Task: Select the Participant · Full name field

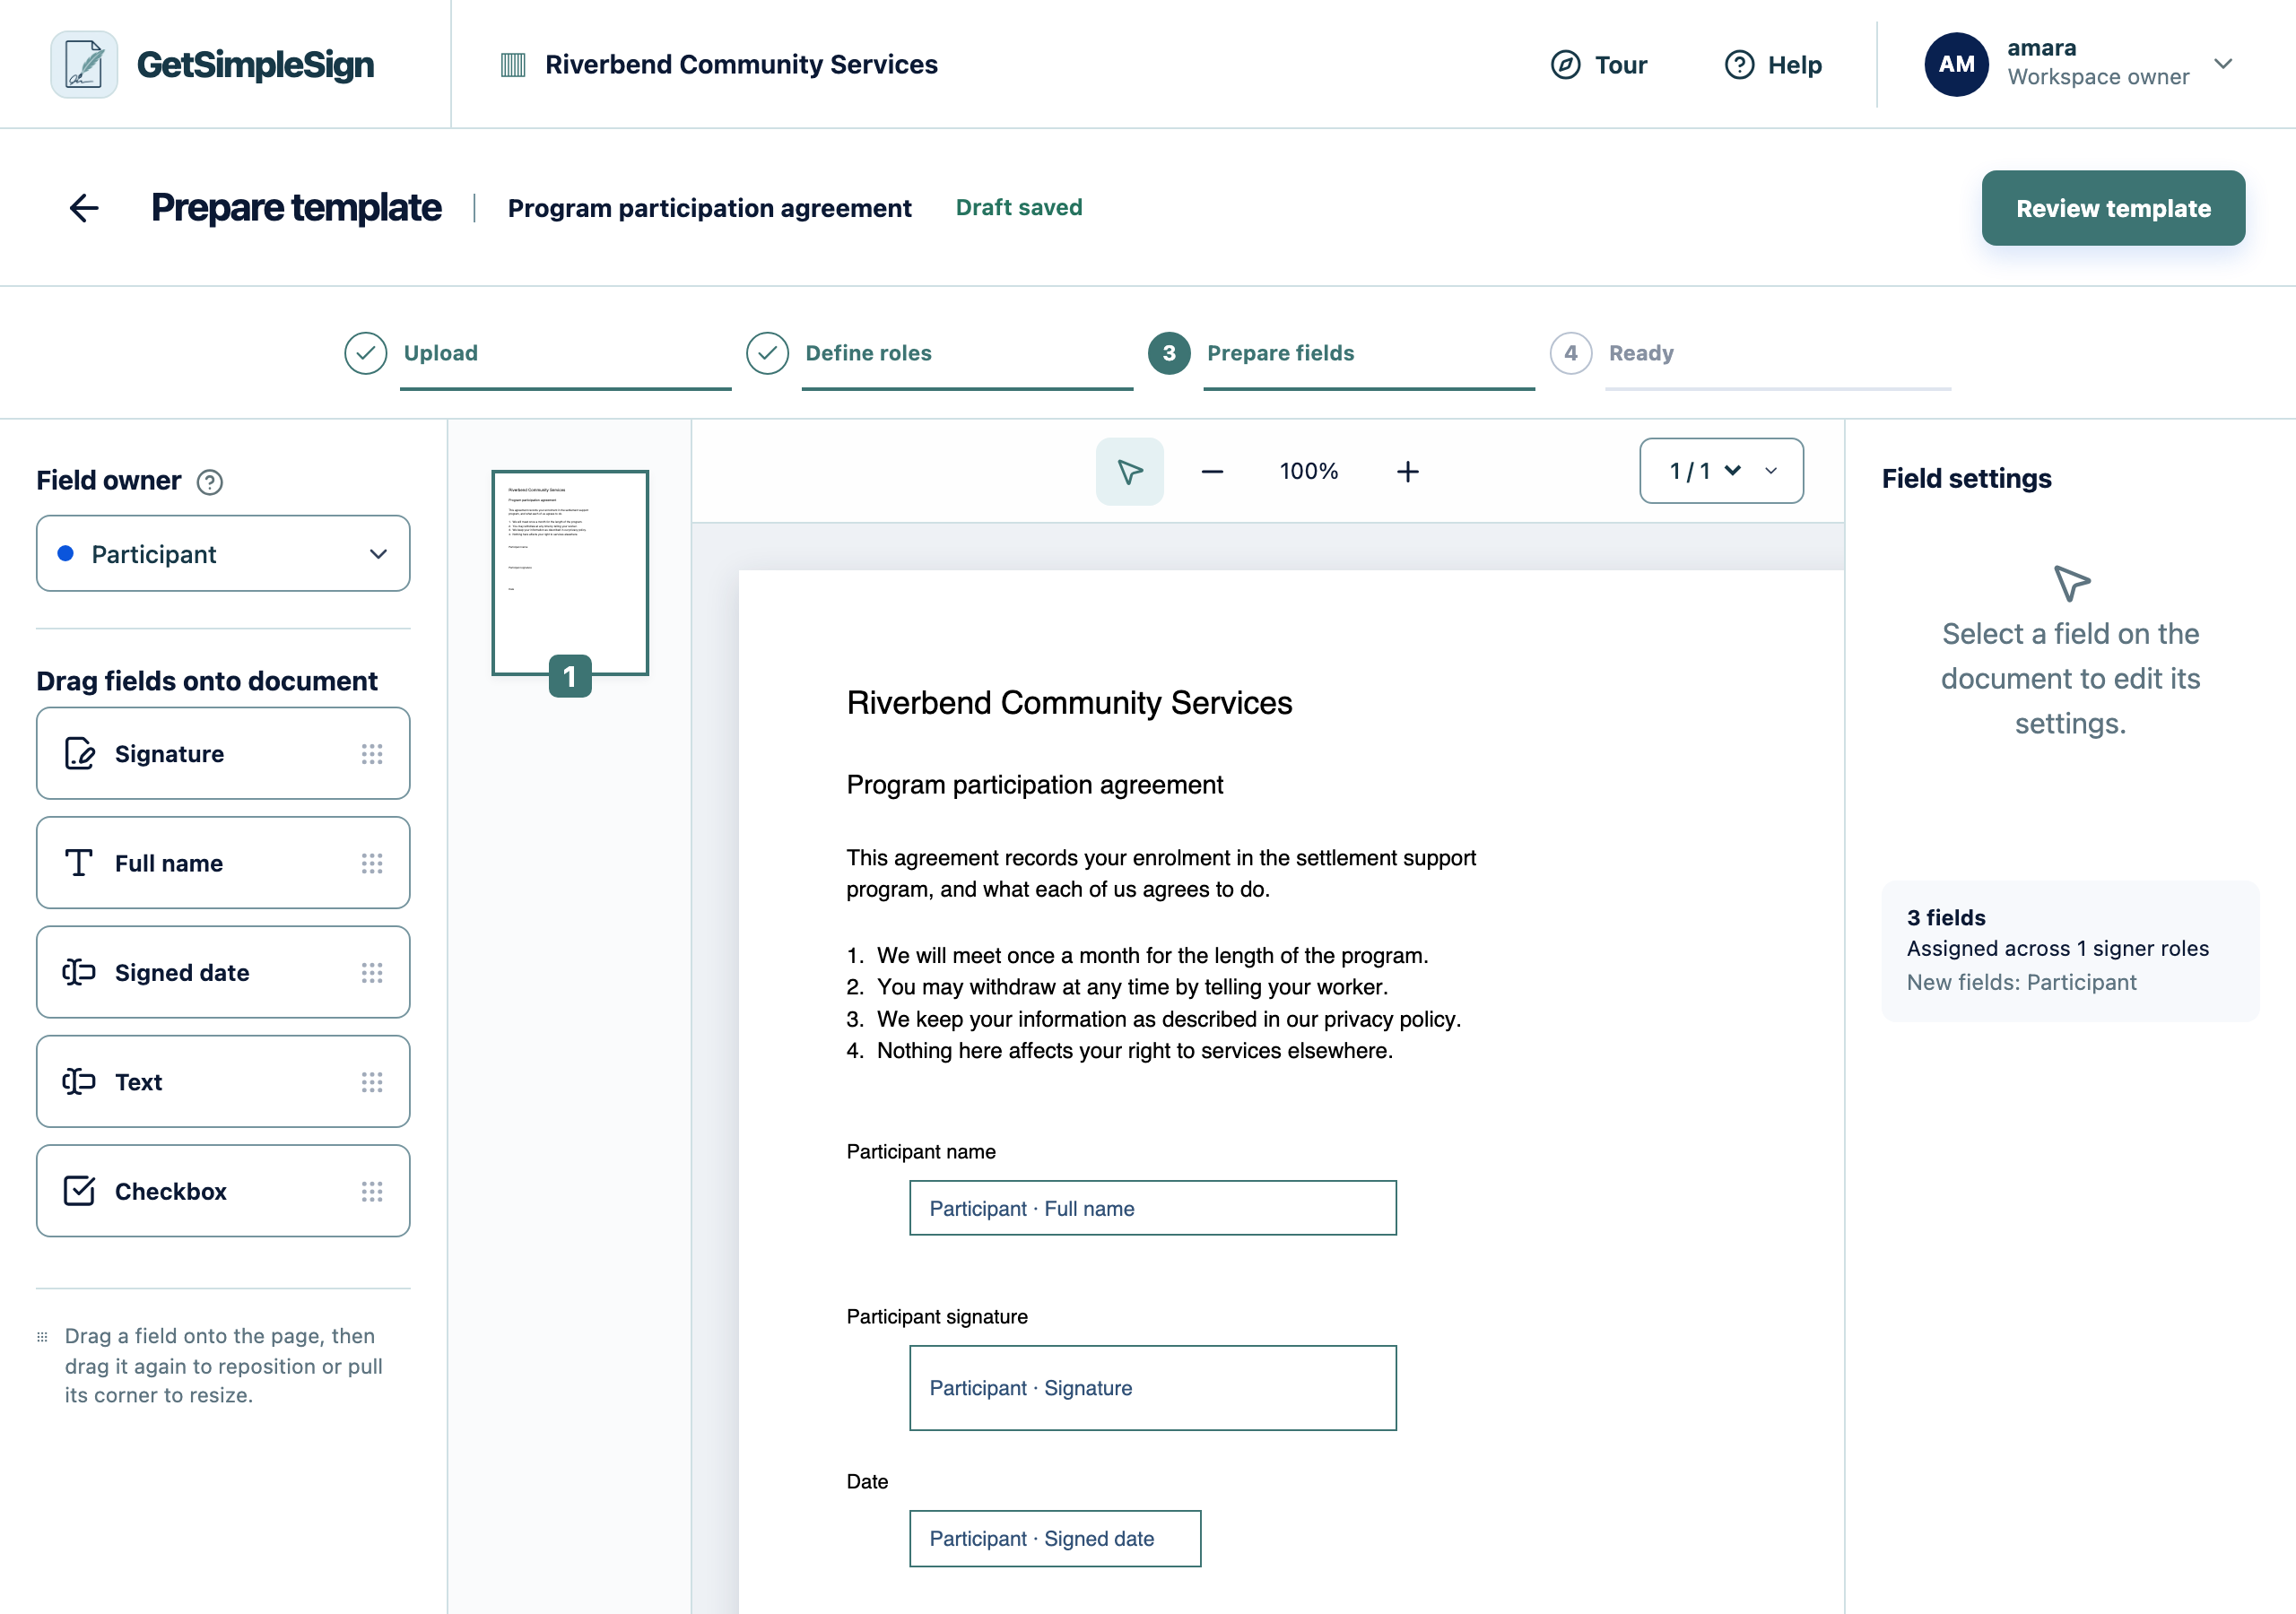Action: point(1153,1208)
